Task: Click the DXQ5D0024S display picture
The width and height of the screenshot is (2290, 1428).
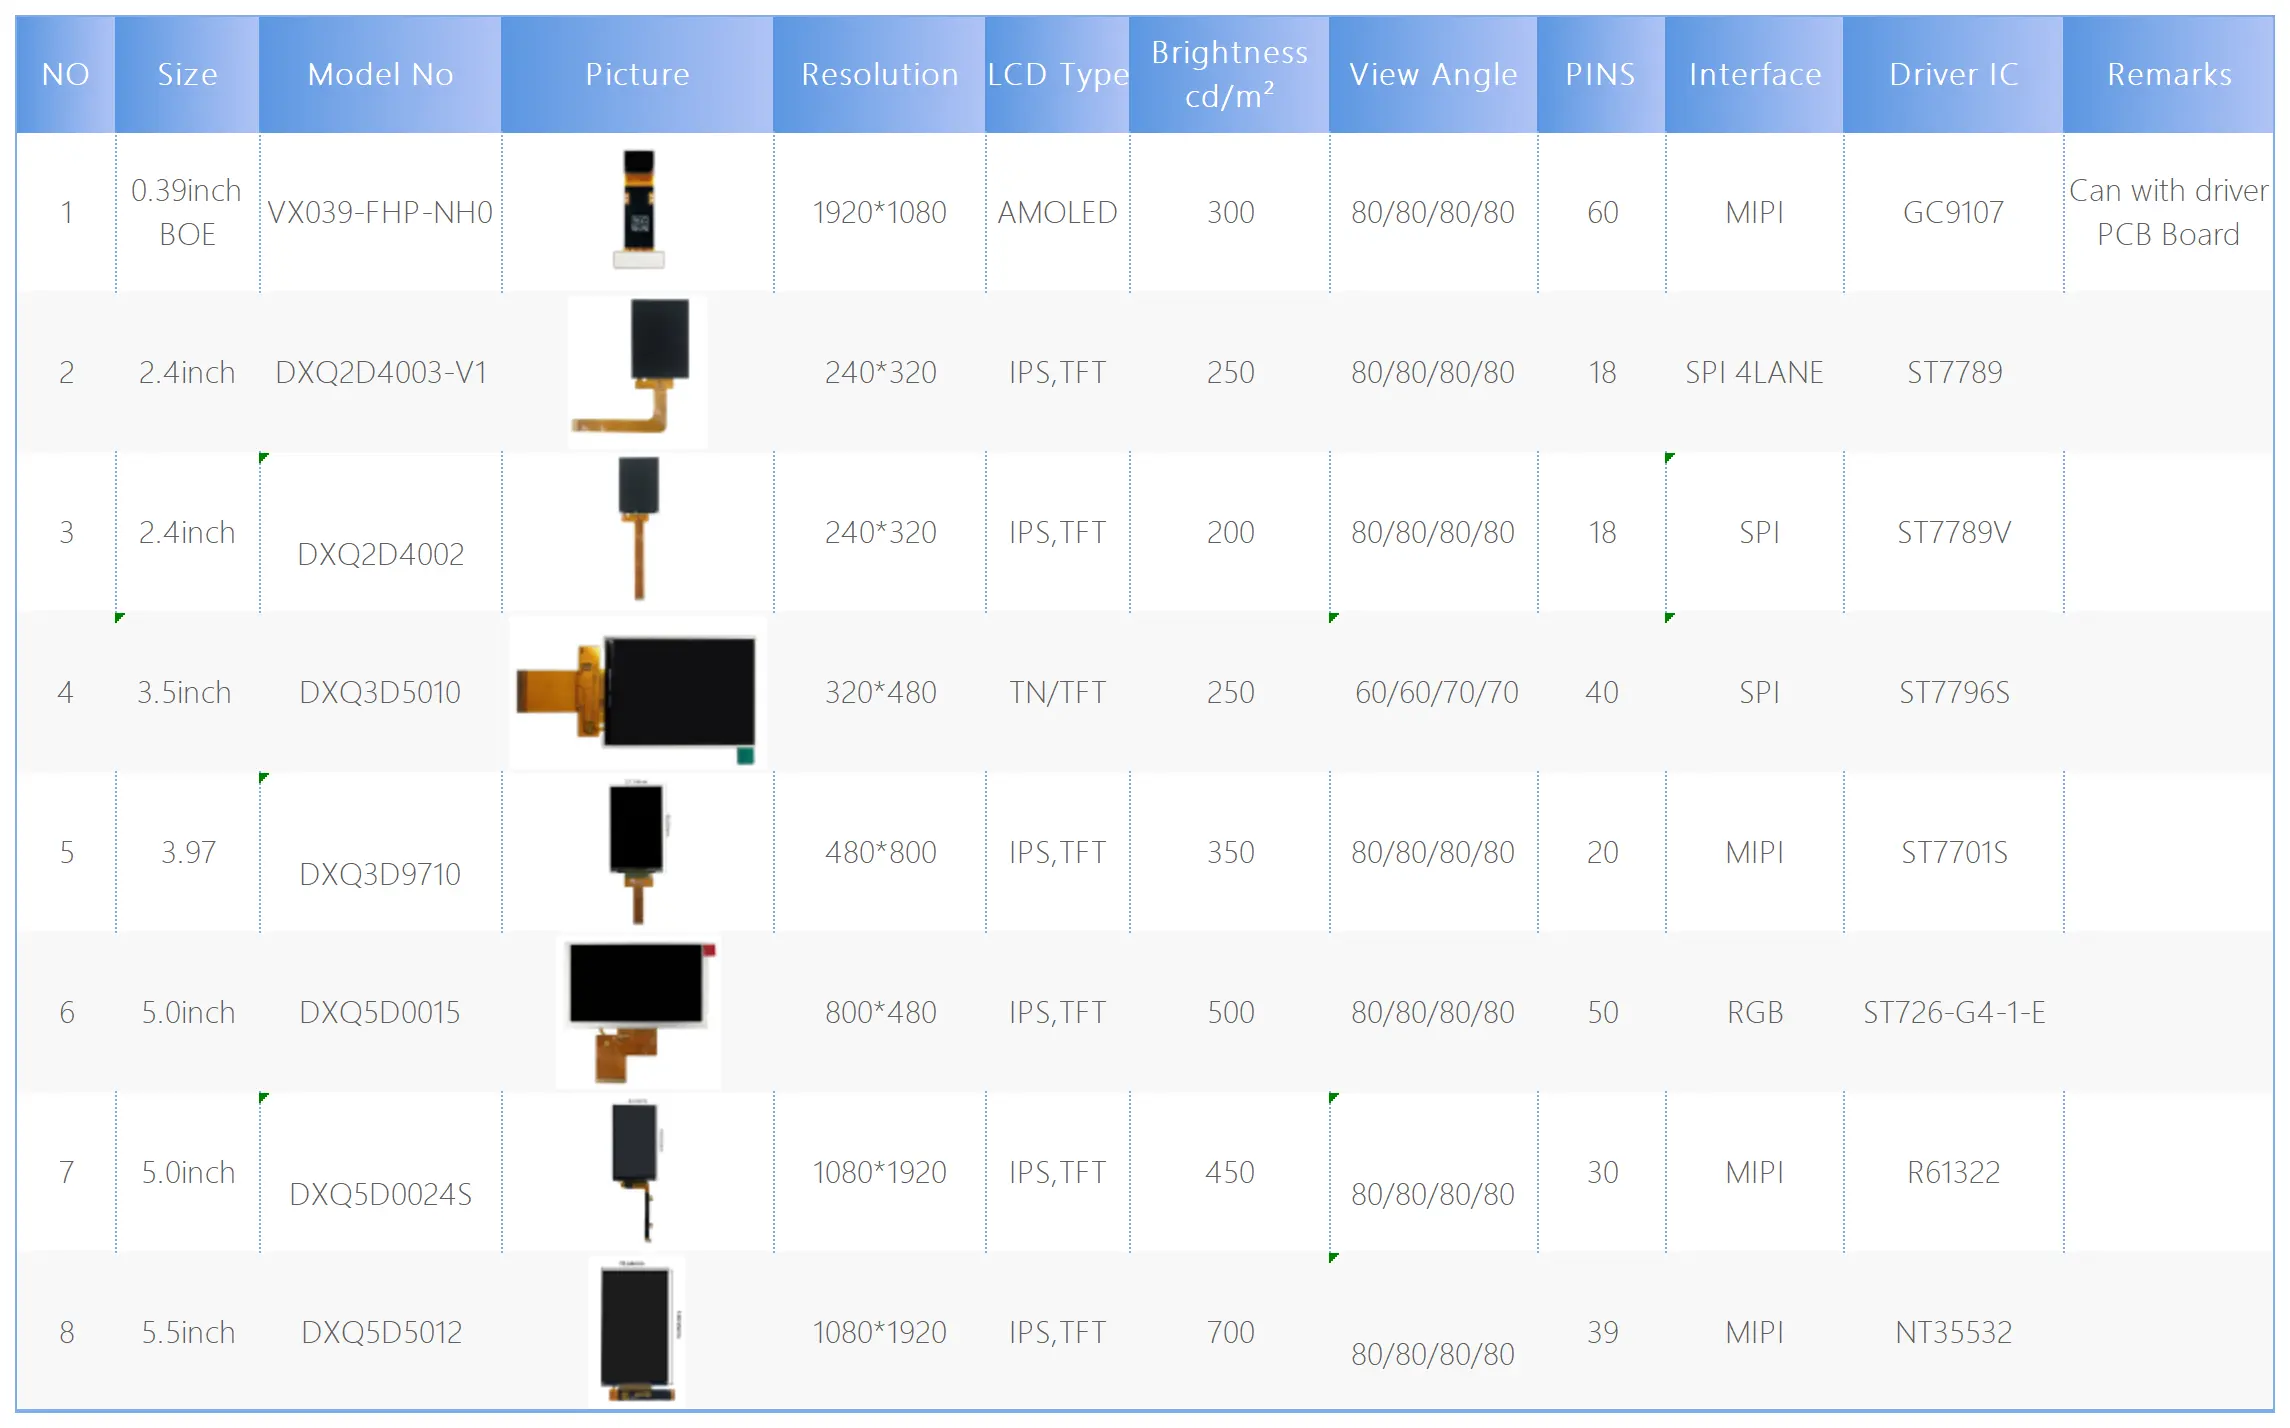Action: pyautogui.click(x=637, y=1170)
